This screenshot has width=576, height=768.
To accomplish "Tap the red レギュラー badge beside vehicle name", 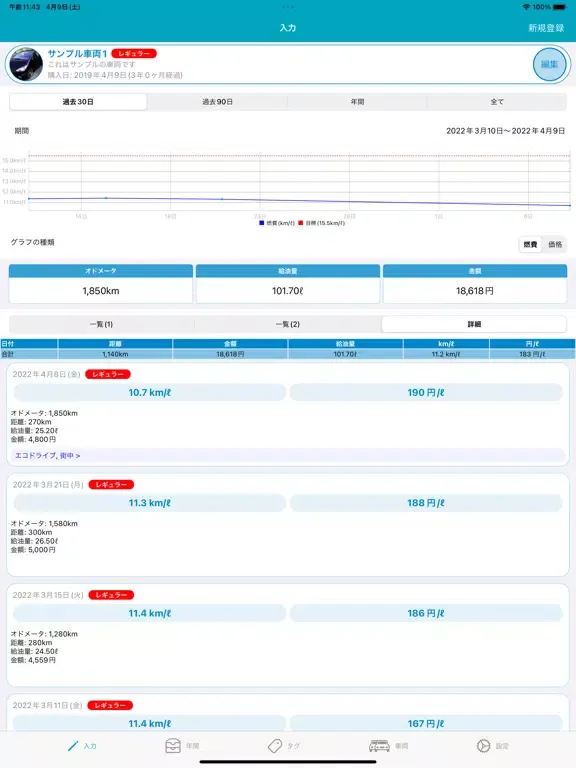I will 134,53.
